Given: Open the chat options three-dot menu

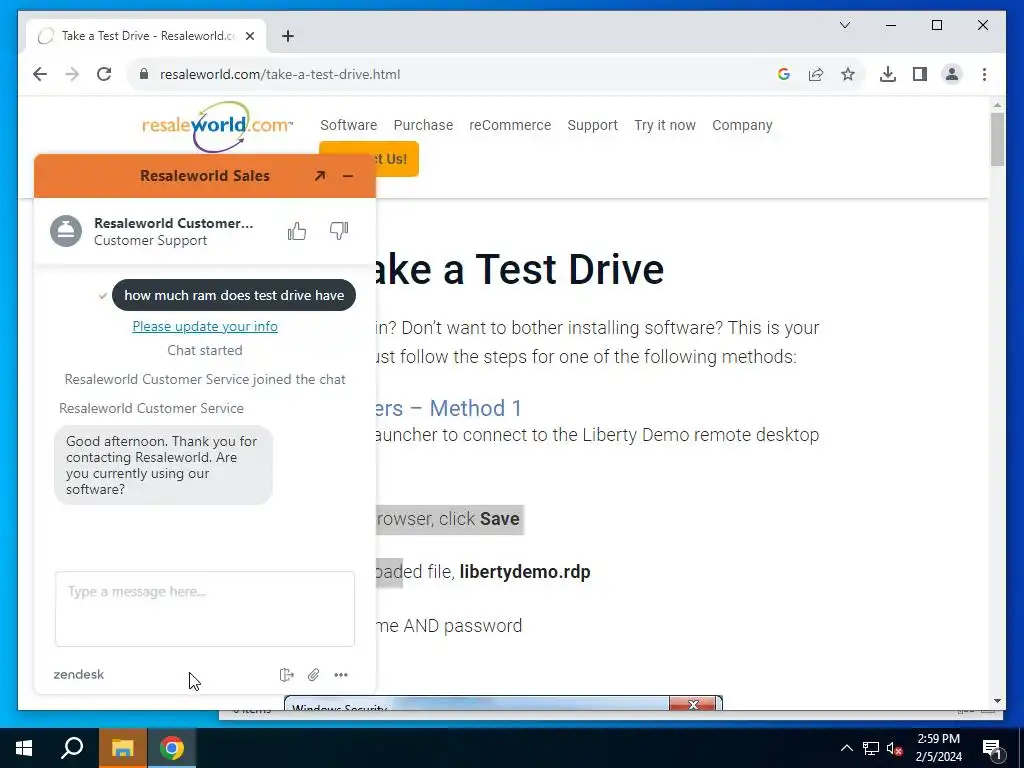Looking at the screenshot, I should [341, 675].
